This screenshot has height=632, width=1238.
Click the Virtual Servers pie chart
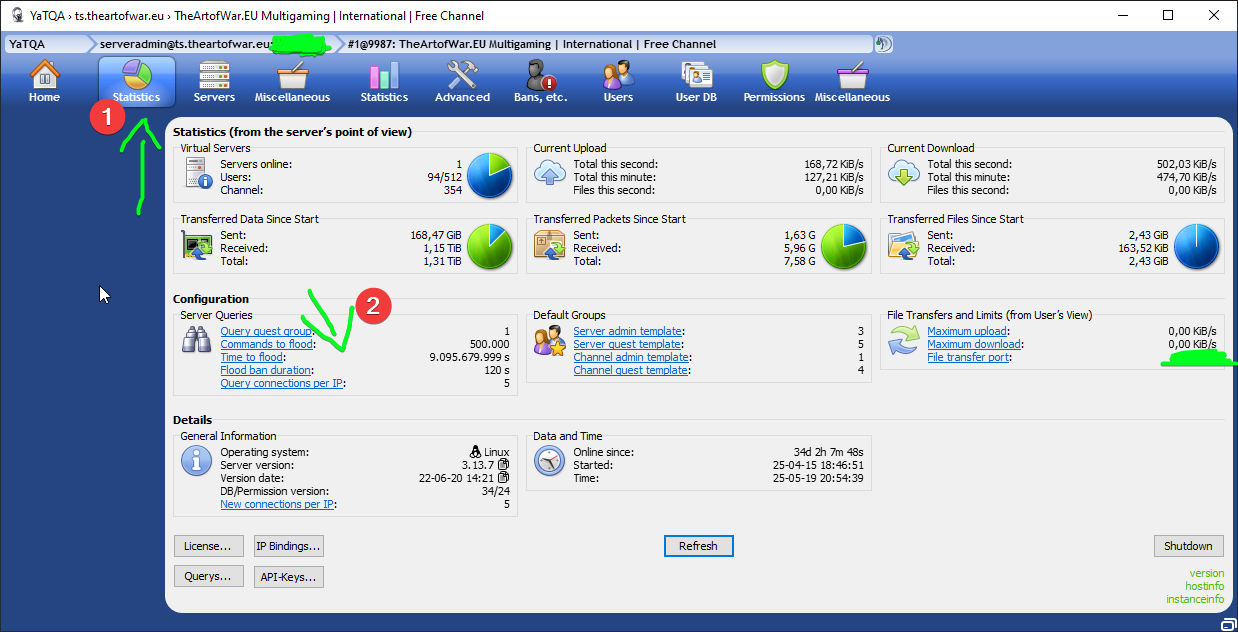click(490, 176)
